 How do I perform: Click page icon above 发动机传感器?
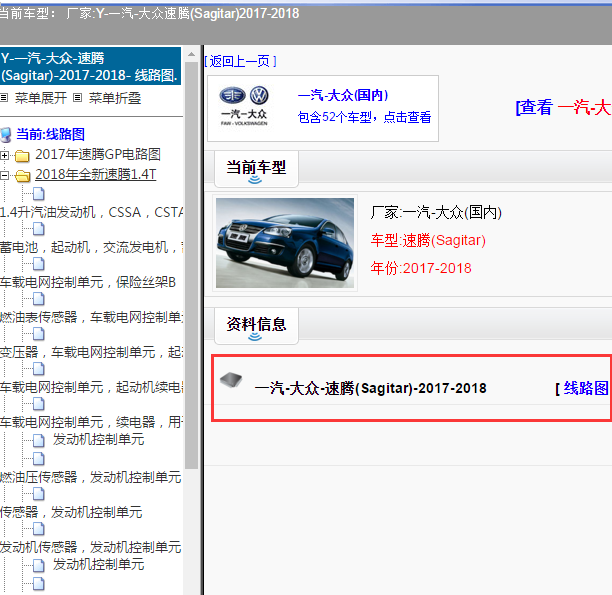tap(39, 529)
